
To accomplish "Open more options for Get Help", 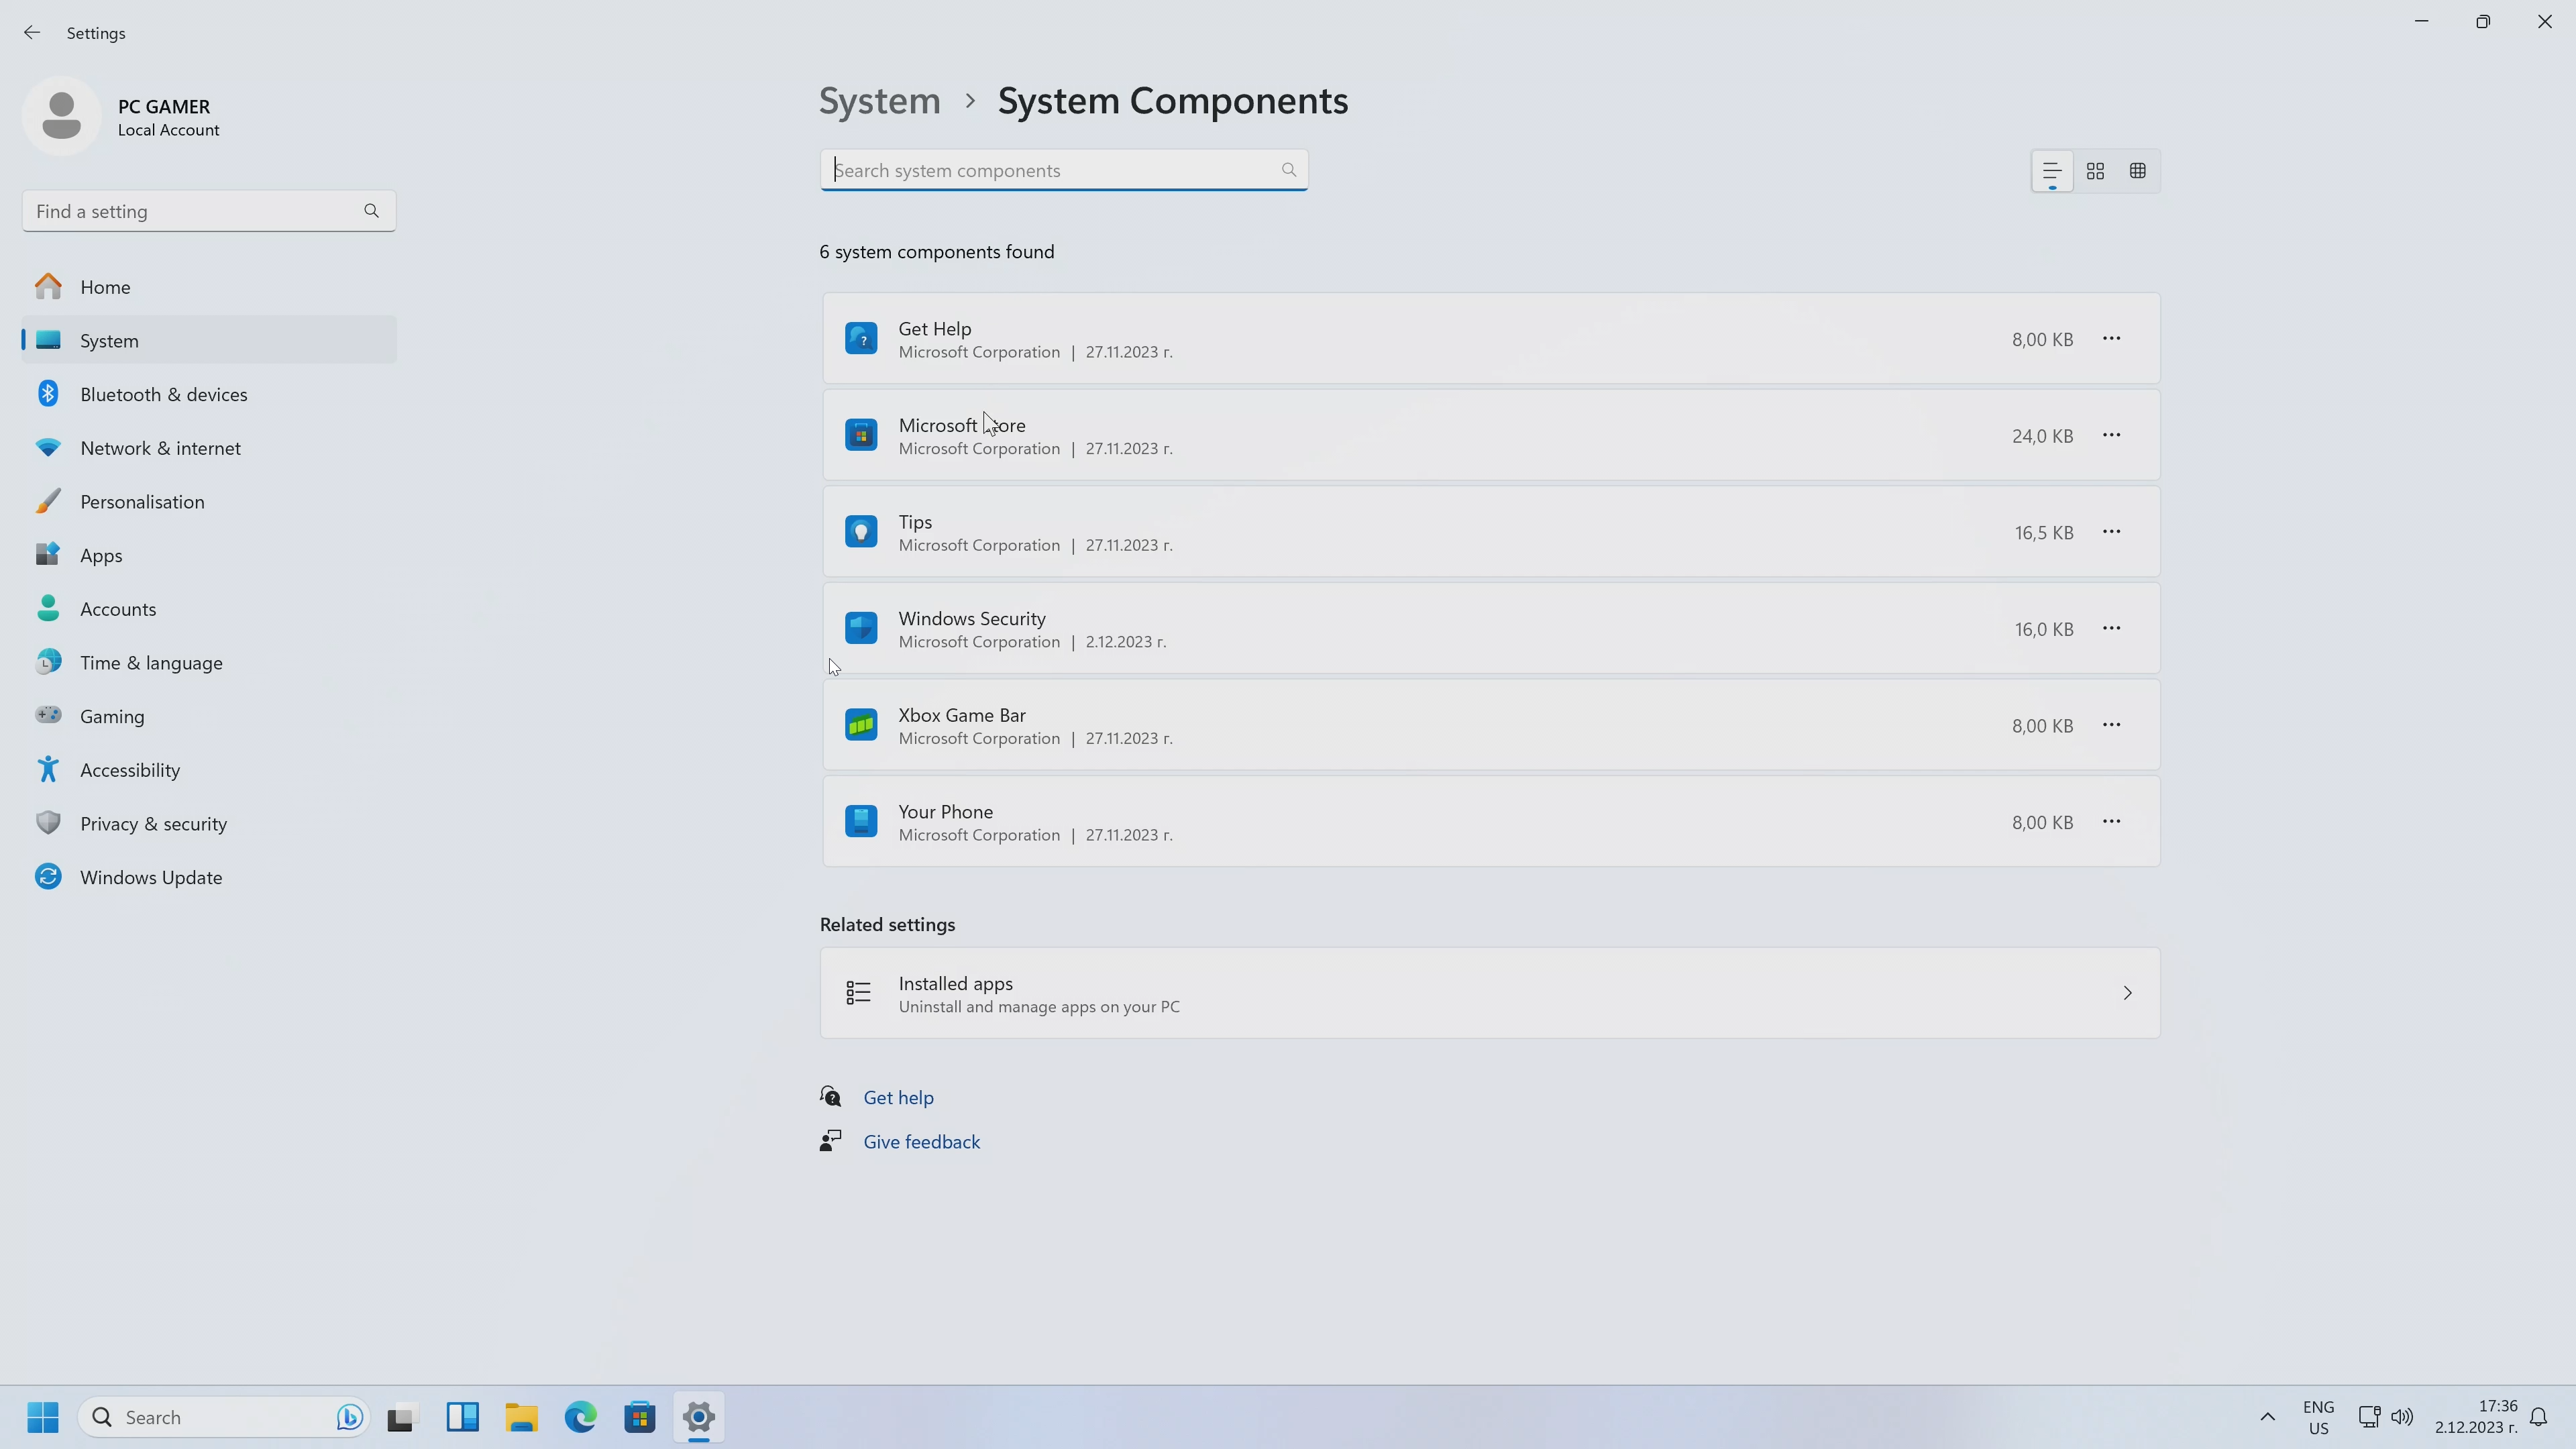I will [x=2111, y=339].
